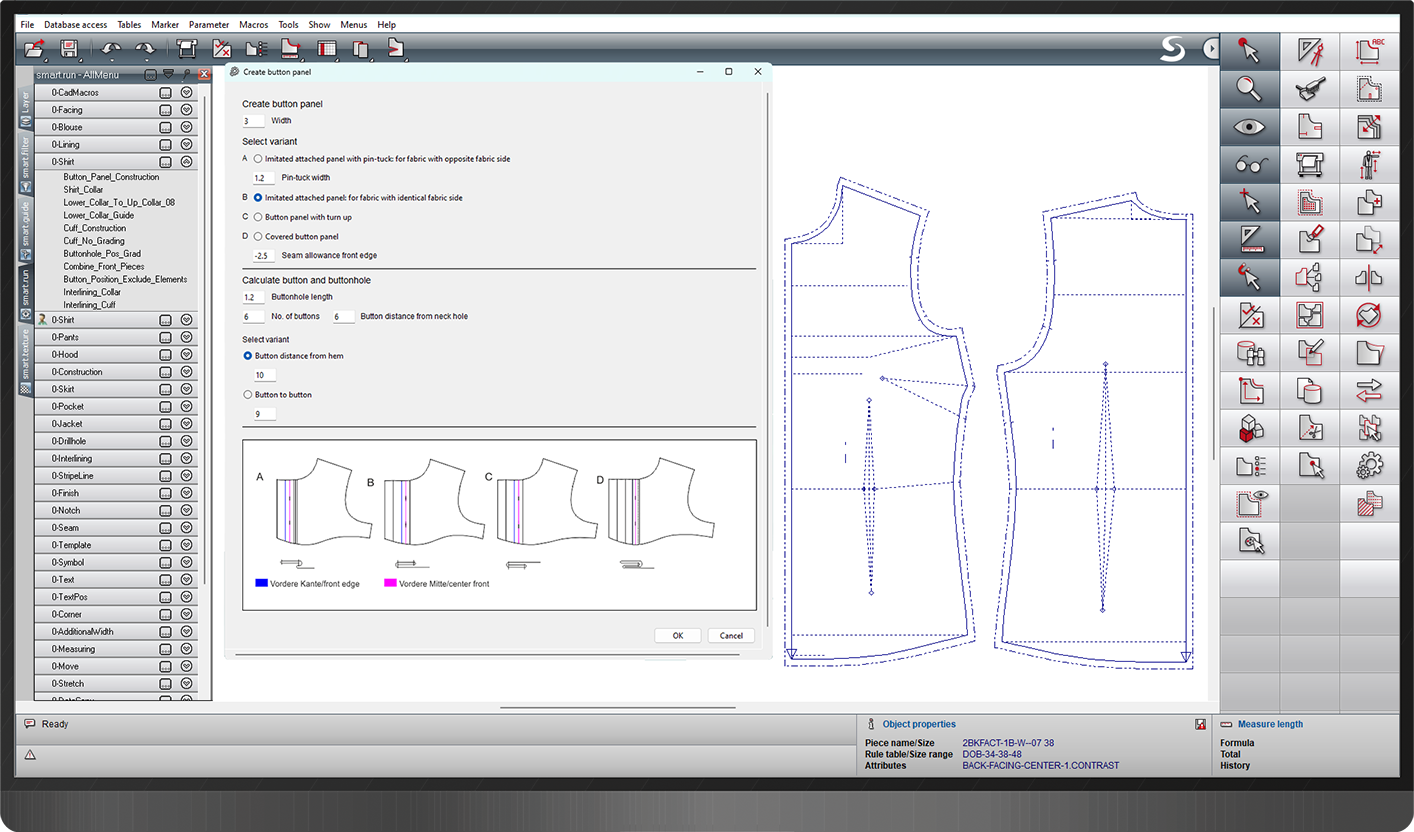Click the Width input field
This screenshot has height=832, width=1414.
coord(254,121)
